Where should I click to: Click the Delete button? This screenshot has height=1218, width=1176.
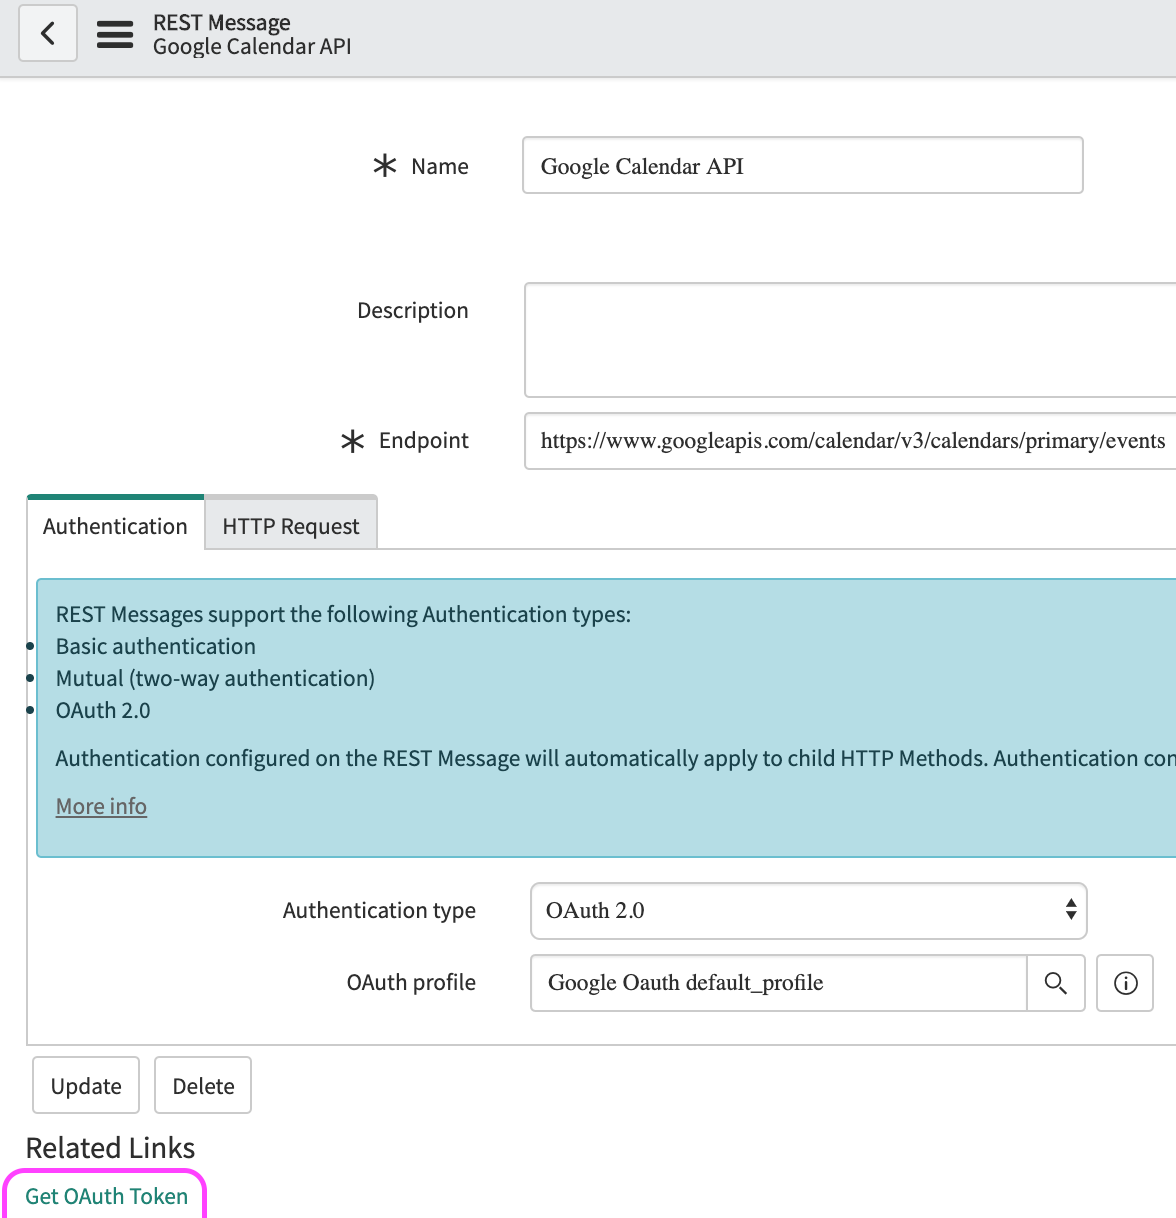203,1085
